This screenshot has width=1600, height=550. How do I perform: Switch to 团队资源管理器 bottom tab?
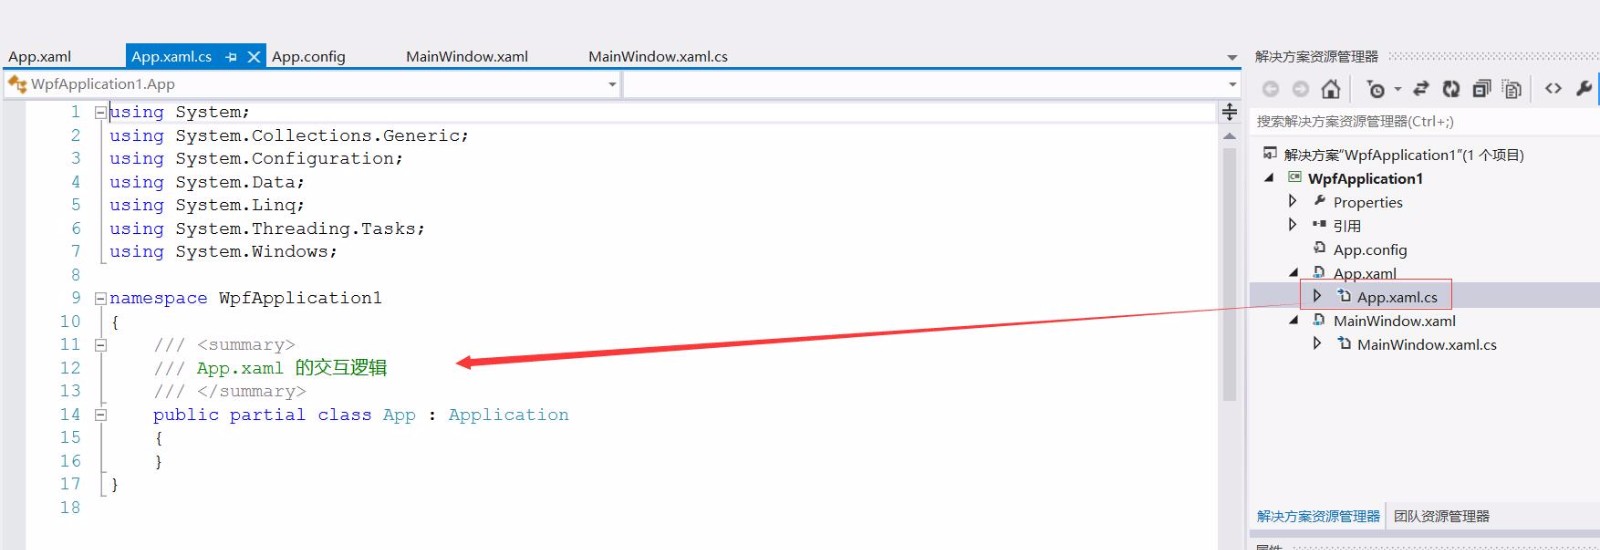point(1441,517)
